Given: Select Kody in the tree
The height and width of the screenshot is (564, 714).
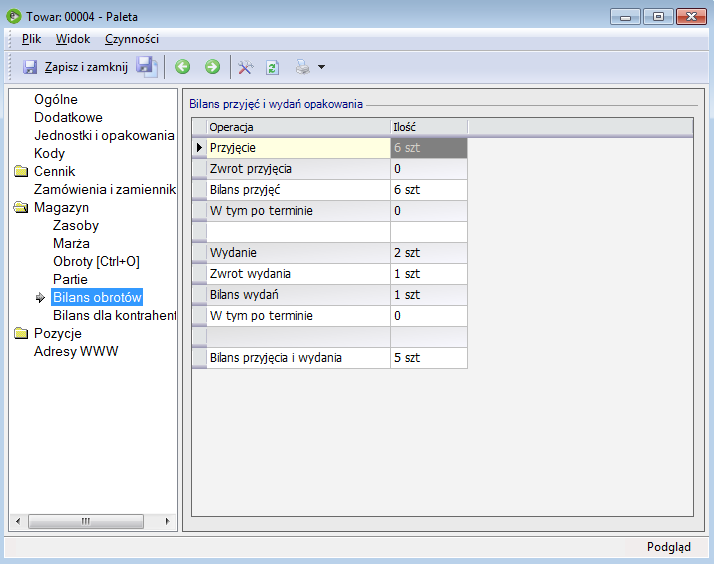Looking at the screenshot, I should pos(49,153).
